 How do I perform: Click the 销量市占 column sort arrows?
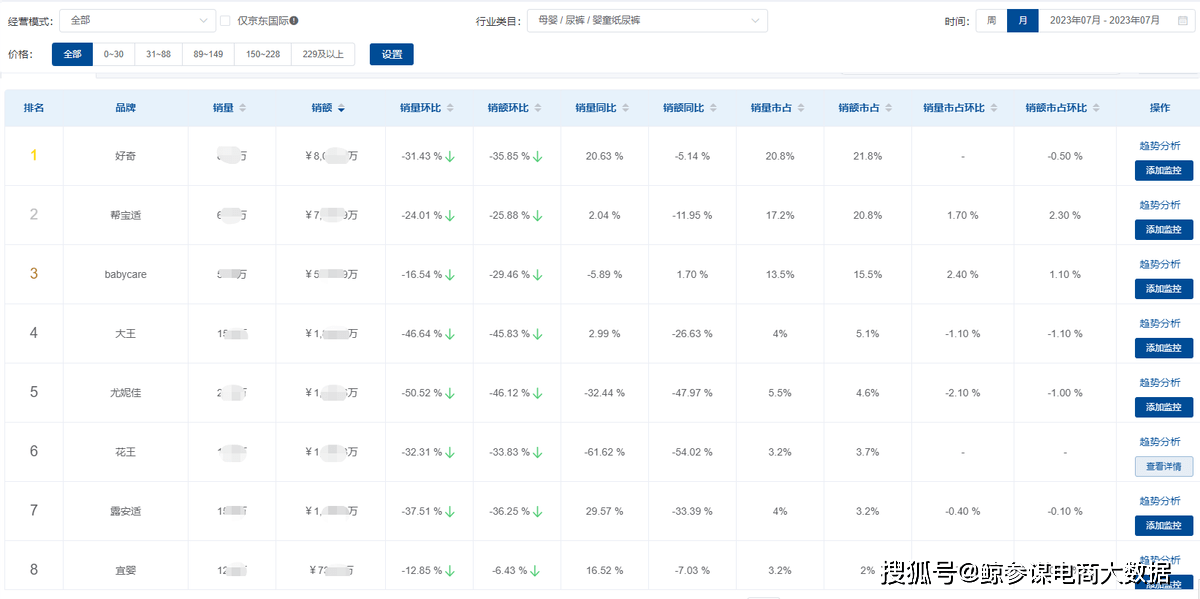click(803, 108)
